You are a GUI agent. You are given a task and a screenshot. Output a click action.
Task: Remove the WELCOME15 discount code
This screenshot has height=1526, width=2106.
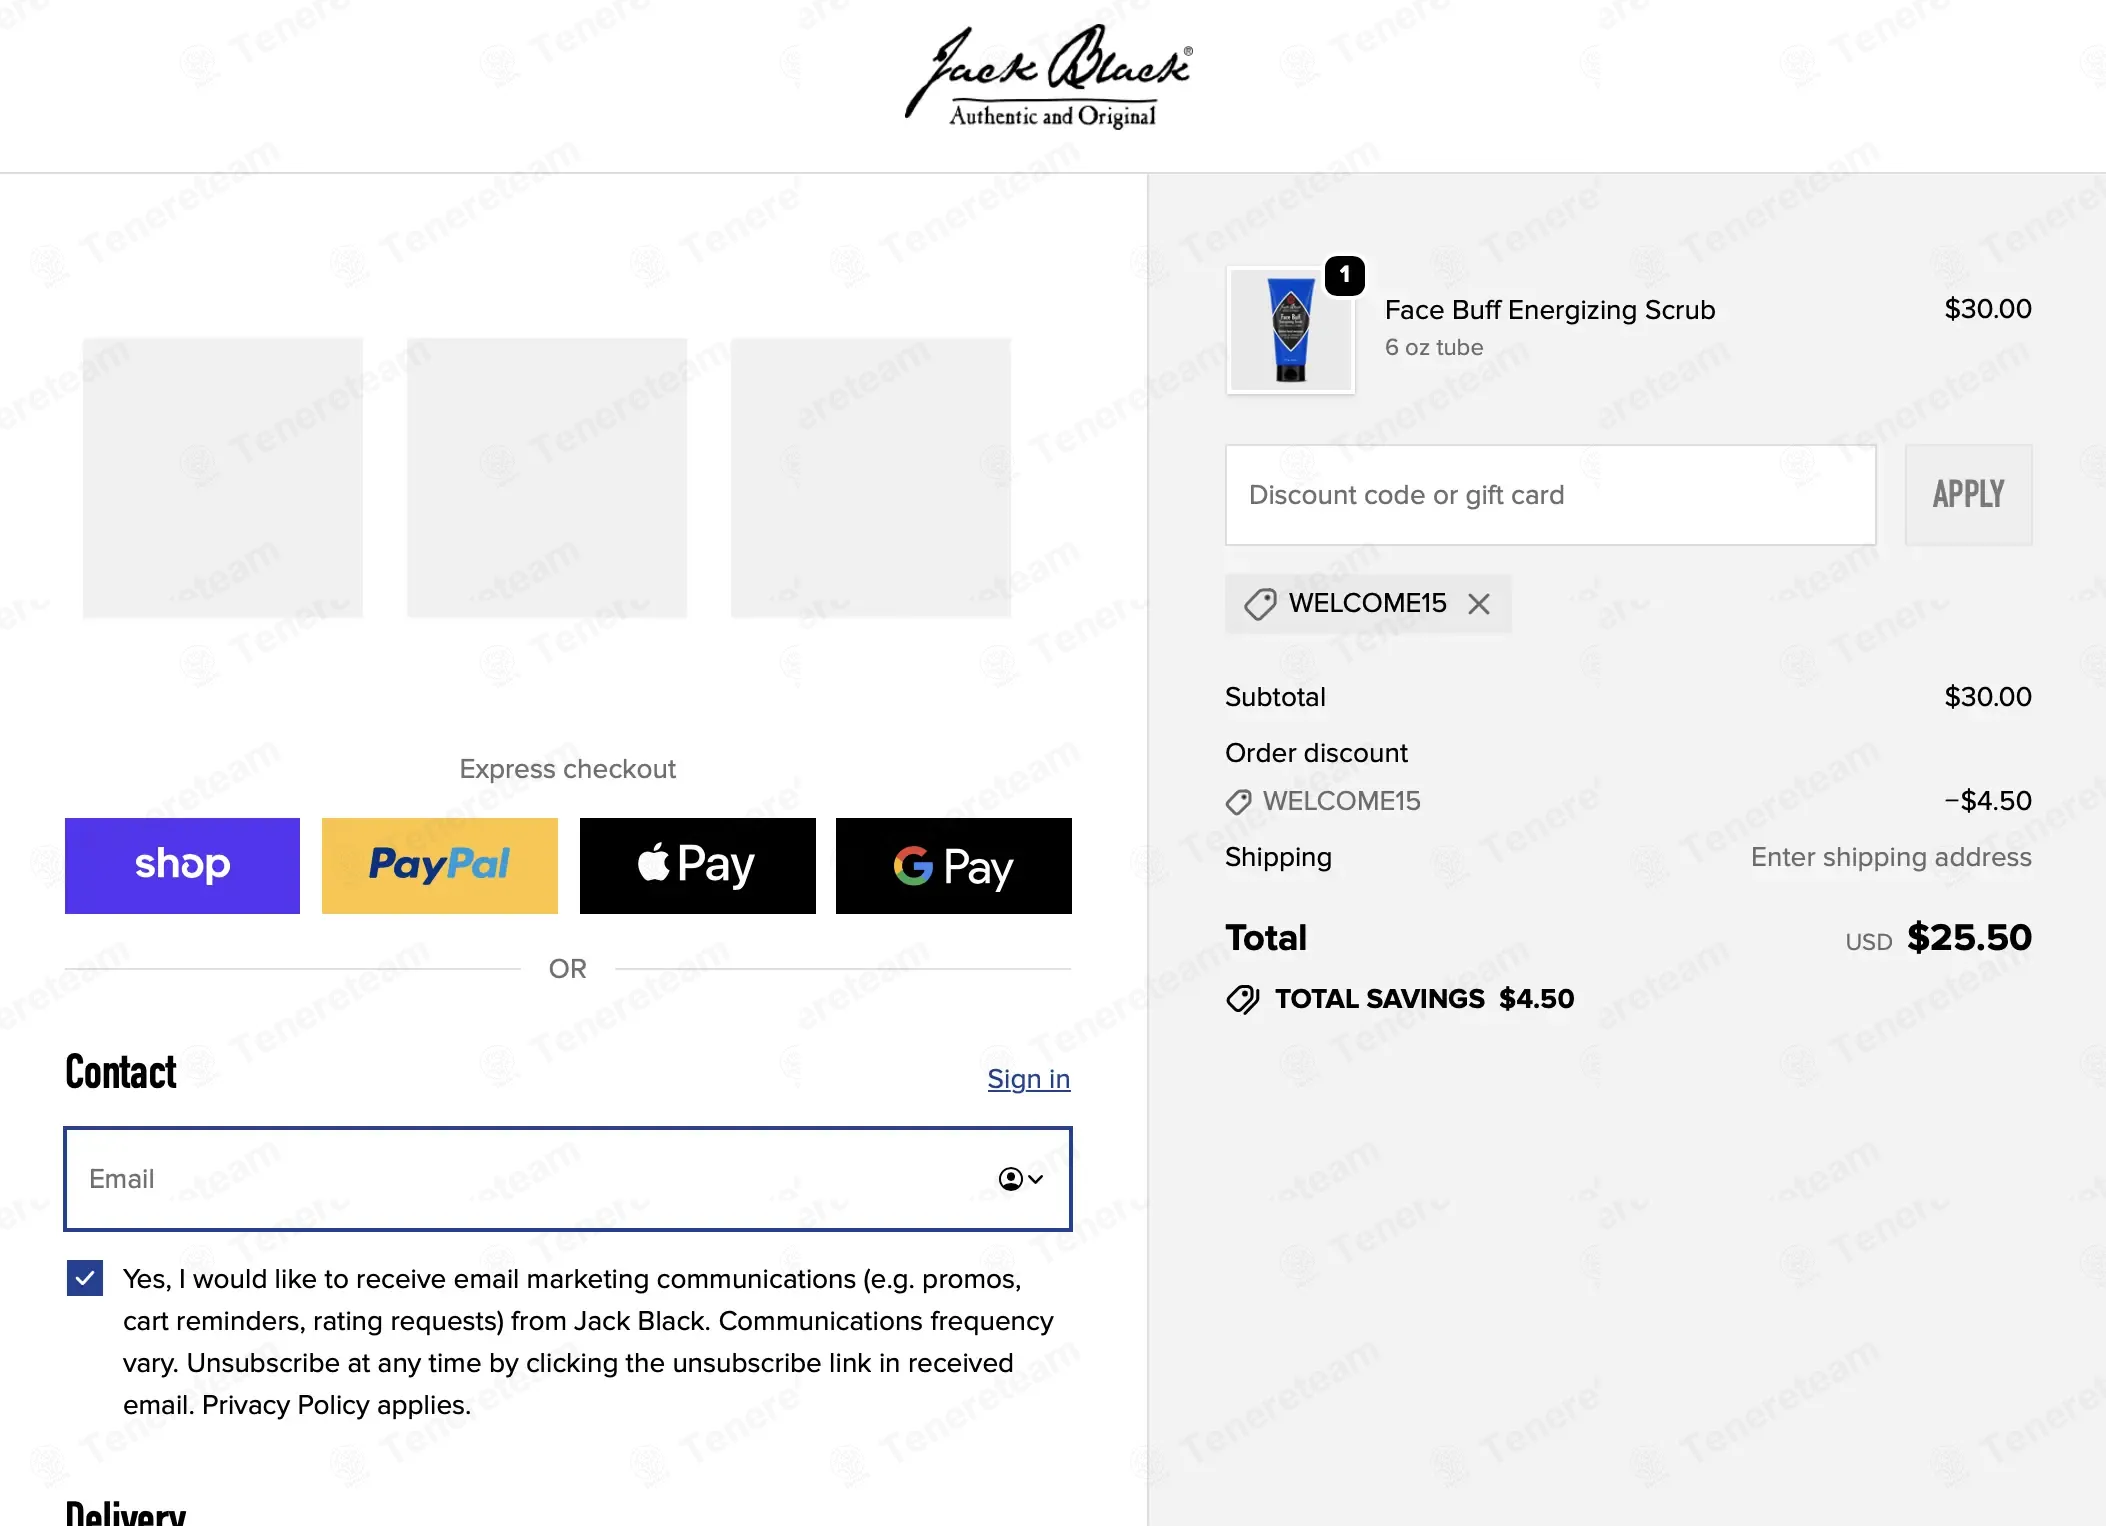coord(1479,603)
